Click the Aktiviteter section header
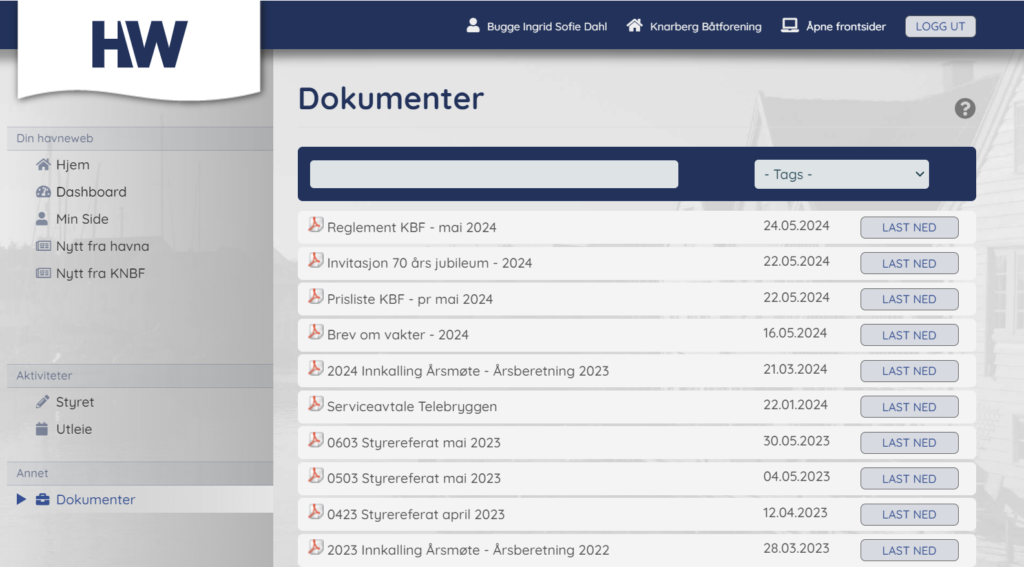Screen dimensions: 1024x567 44,376
